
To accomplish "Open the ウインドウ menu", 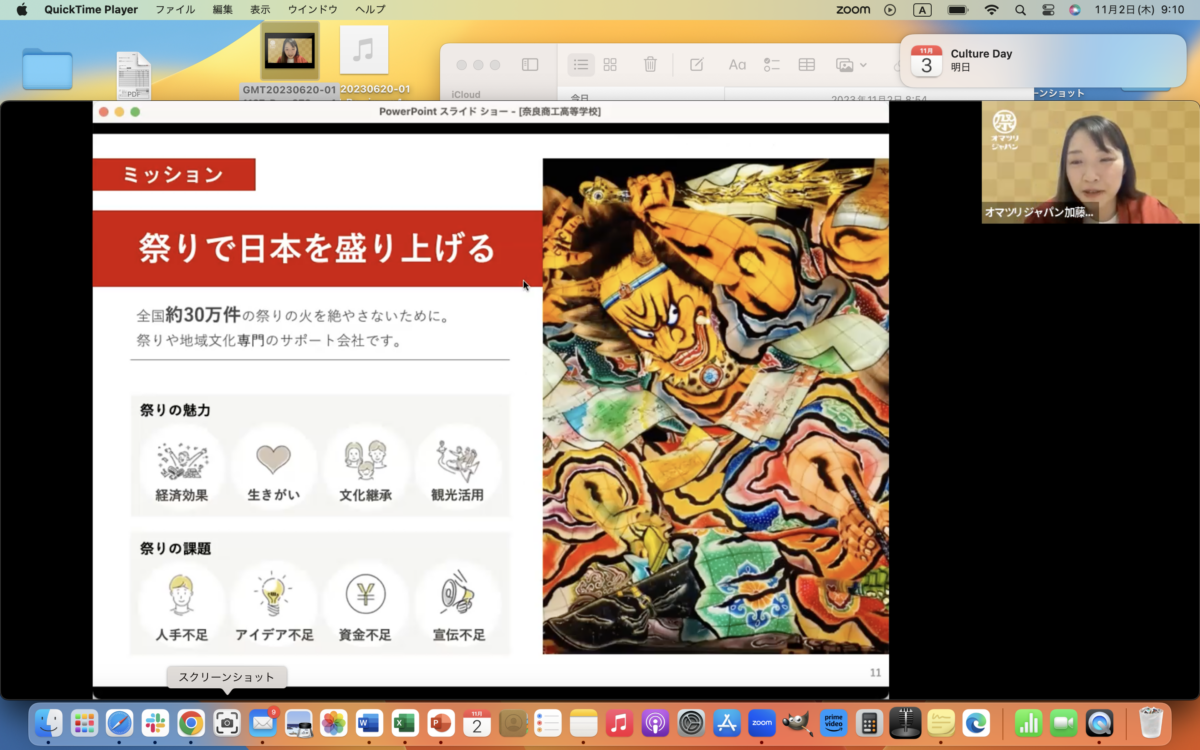I will (312, 10).
